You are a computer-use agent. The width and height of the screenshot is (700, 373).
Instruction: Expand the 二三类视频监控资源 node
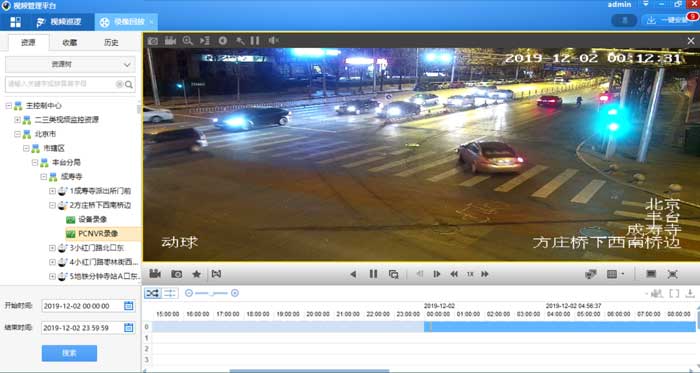tap(17, 120)
